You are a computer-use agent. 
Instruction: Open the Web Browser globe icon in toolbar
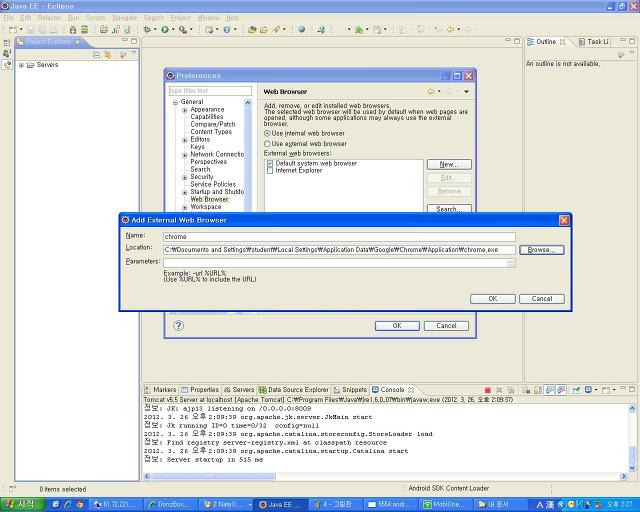302,29
